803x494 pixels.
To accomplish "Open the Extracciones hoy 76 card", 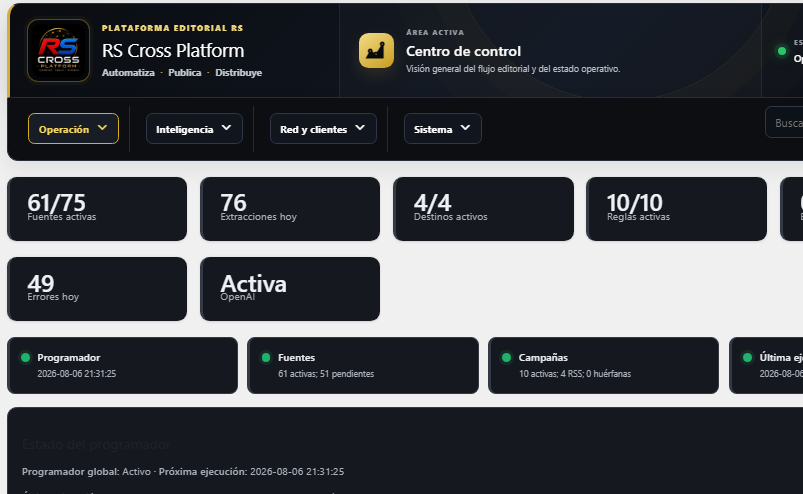I will pyautogui.click(x=290, y=209).
